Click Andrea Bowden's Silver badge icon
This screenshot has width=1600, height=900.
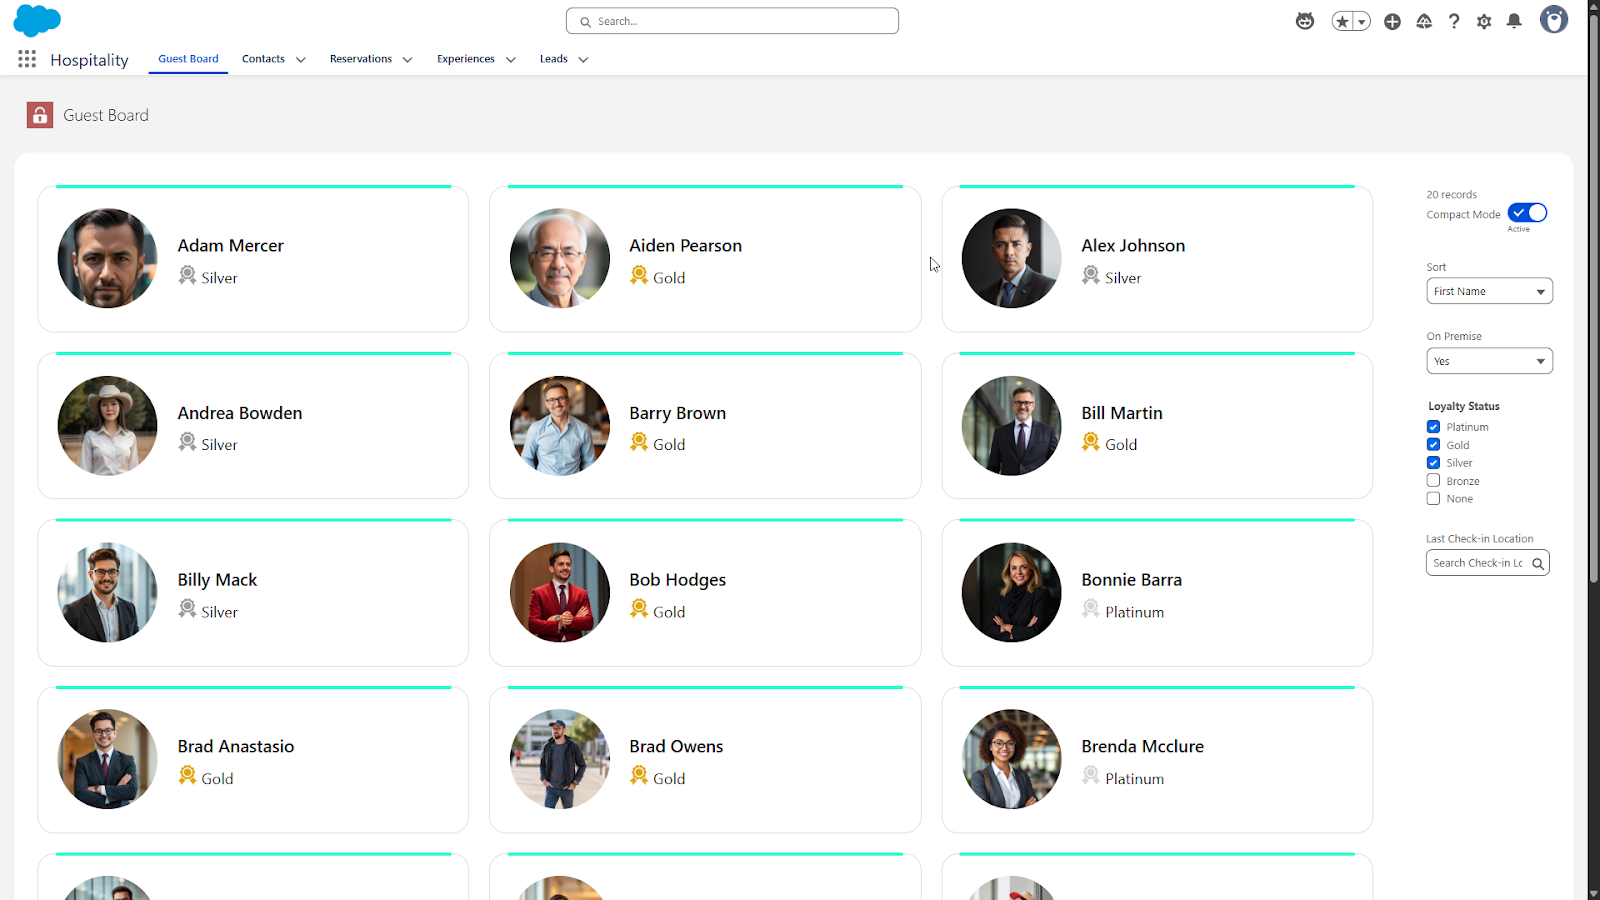[187, 442]
